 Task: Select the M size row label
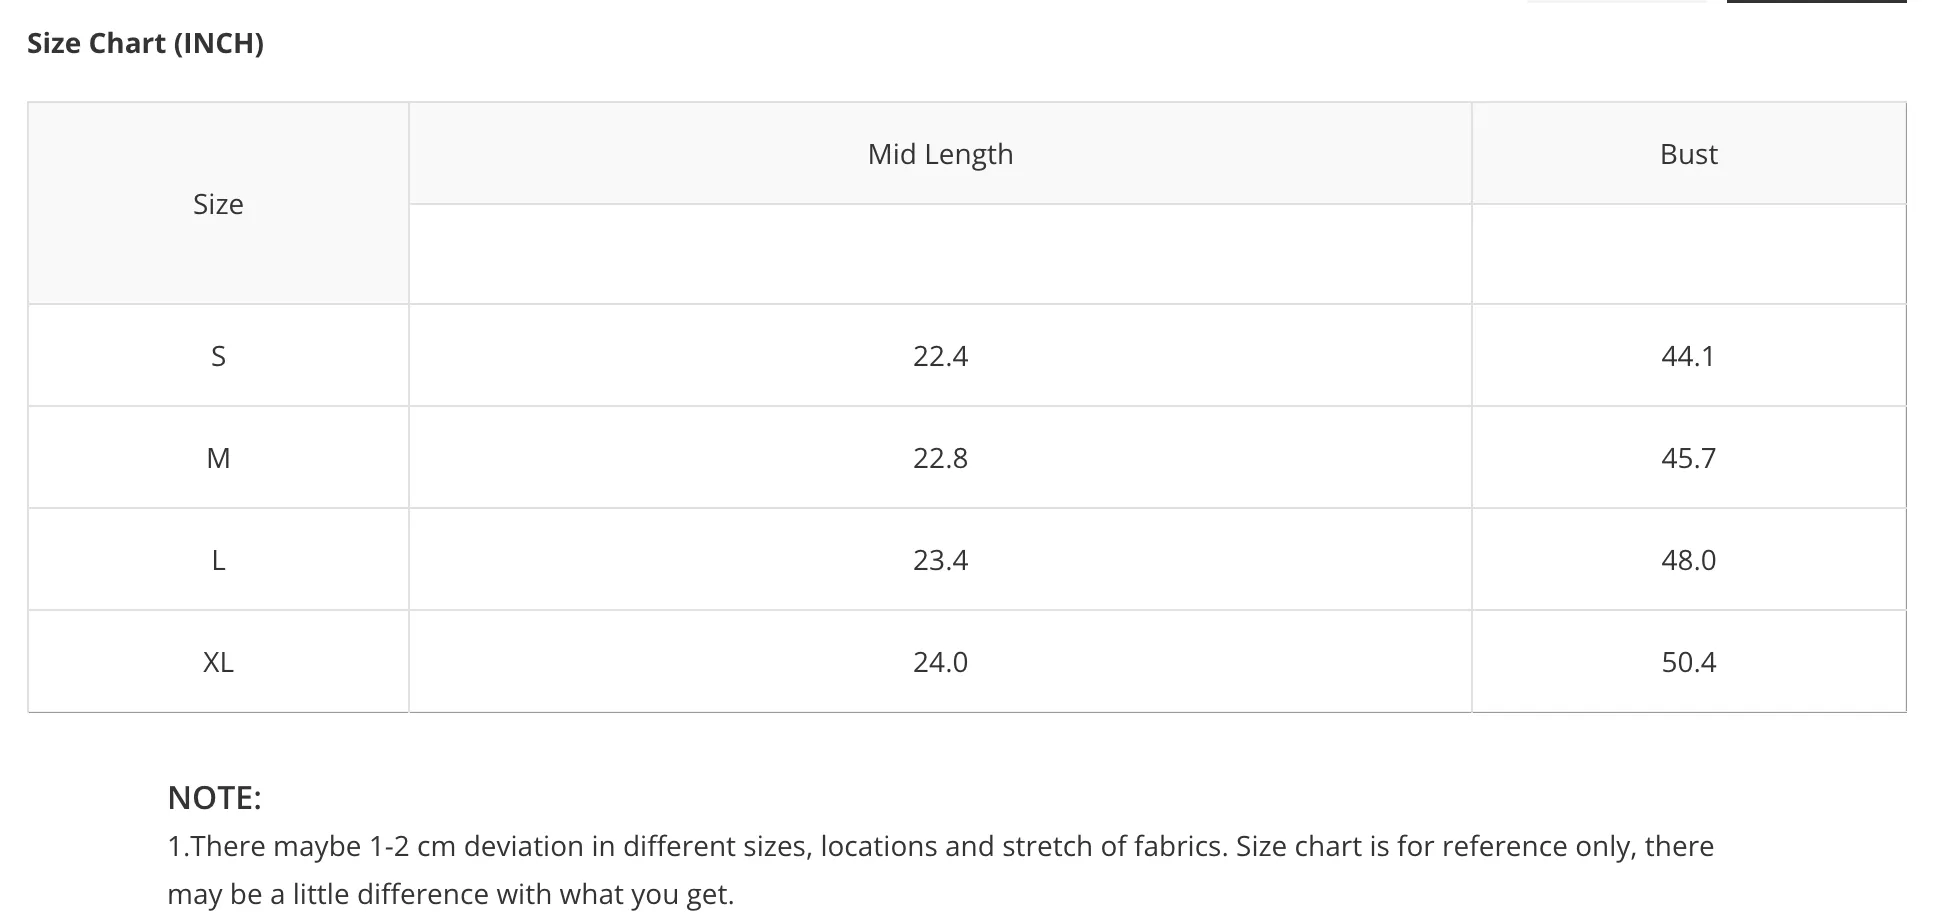point(218,458)
